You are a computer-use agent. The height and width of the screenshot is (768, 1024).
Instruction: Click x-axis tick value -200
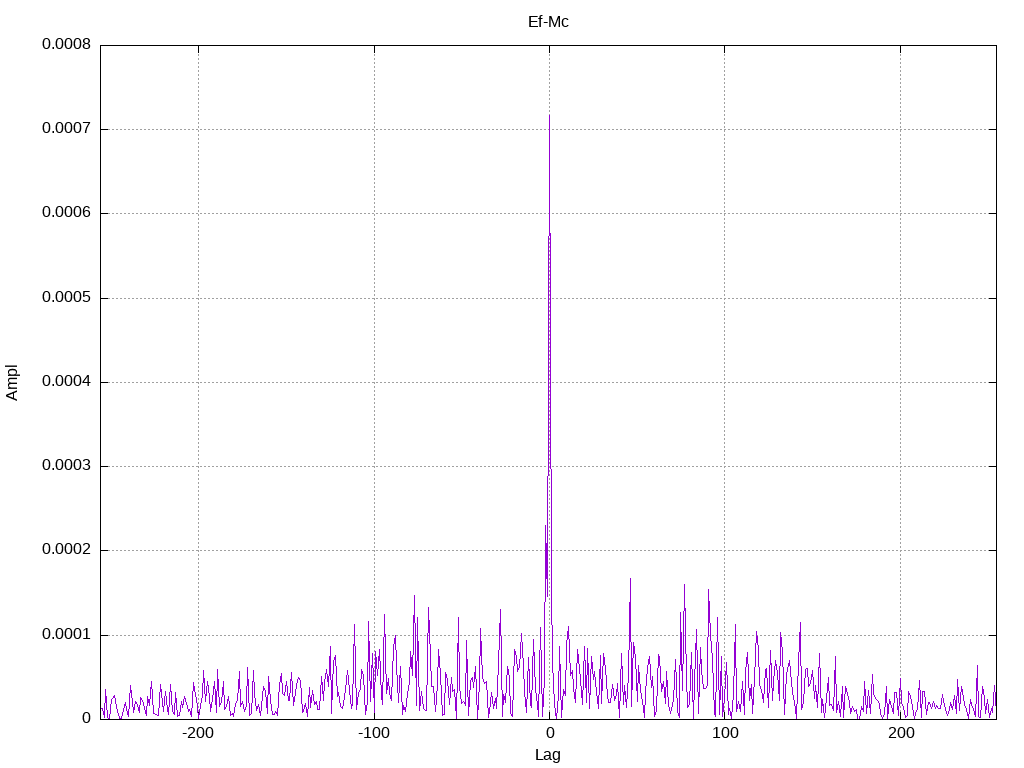tap(198, 733)
